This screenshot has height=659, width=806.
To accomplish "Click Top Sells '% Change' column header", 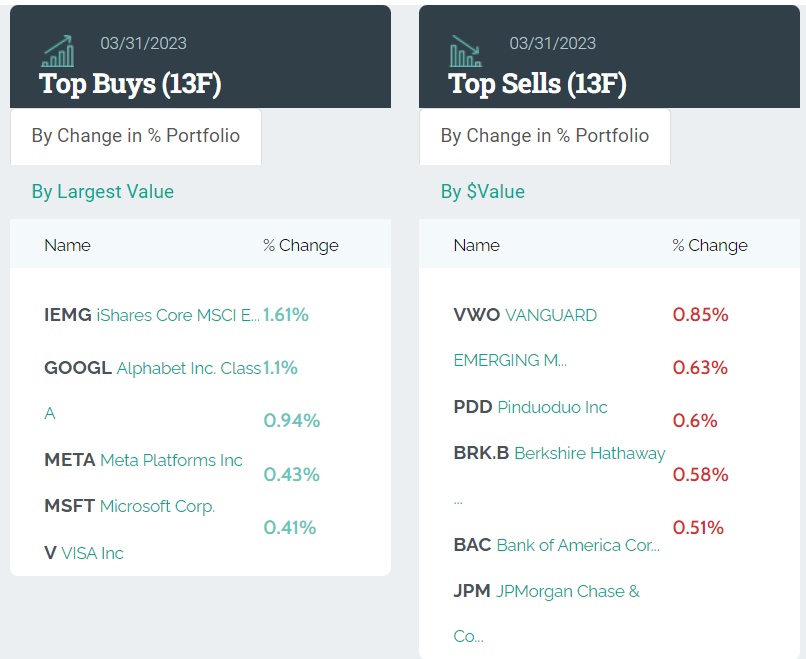I will coord(710,245).
